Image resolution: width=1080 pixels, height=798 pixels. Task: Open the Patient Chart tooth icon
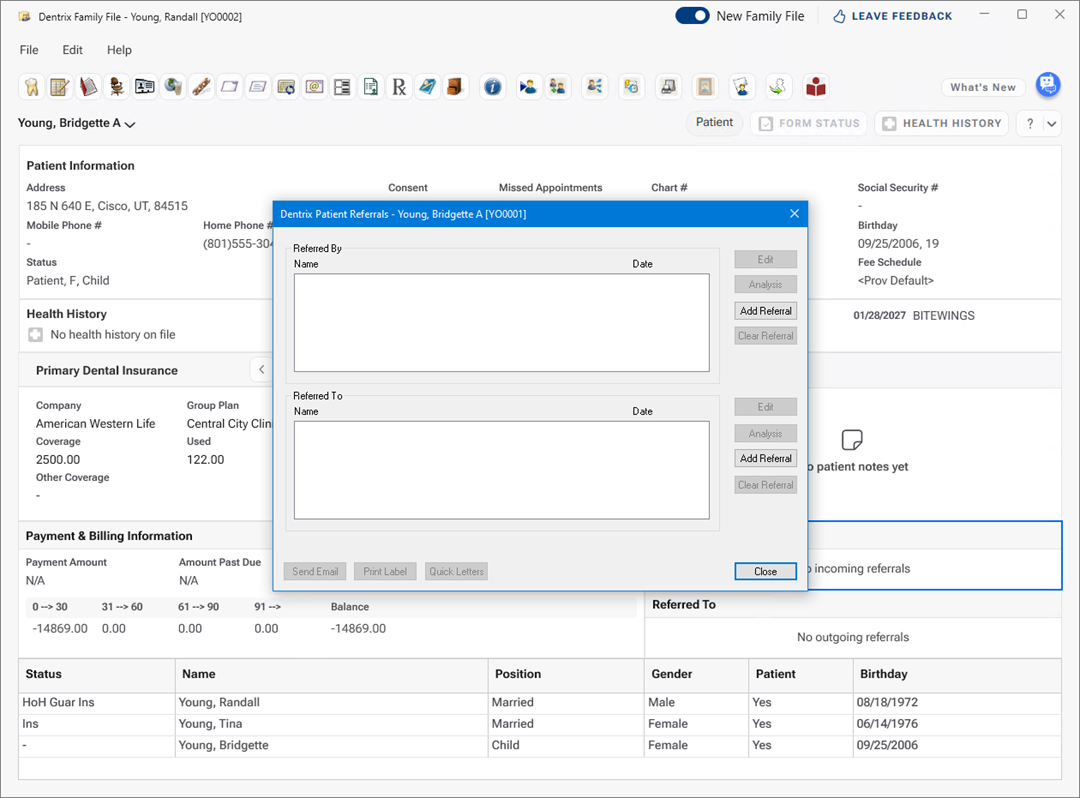(x=32, y=87)
